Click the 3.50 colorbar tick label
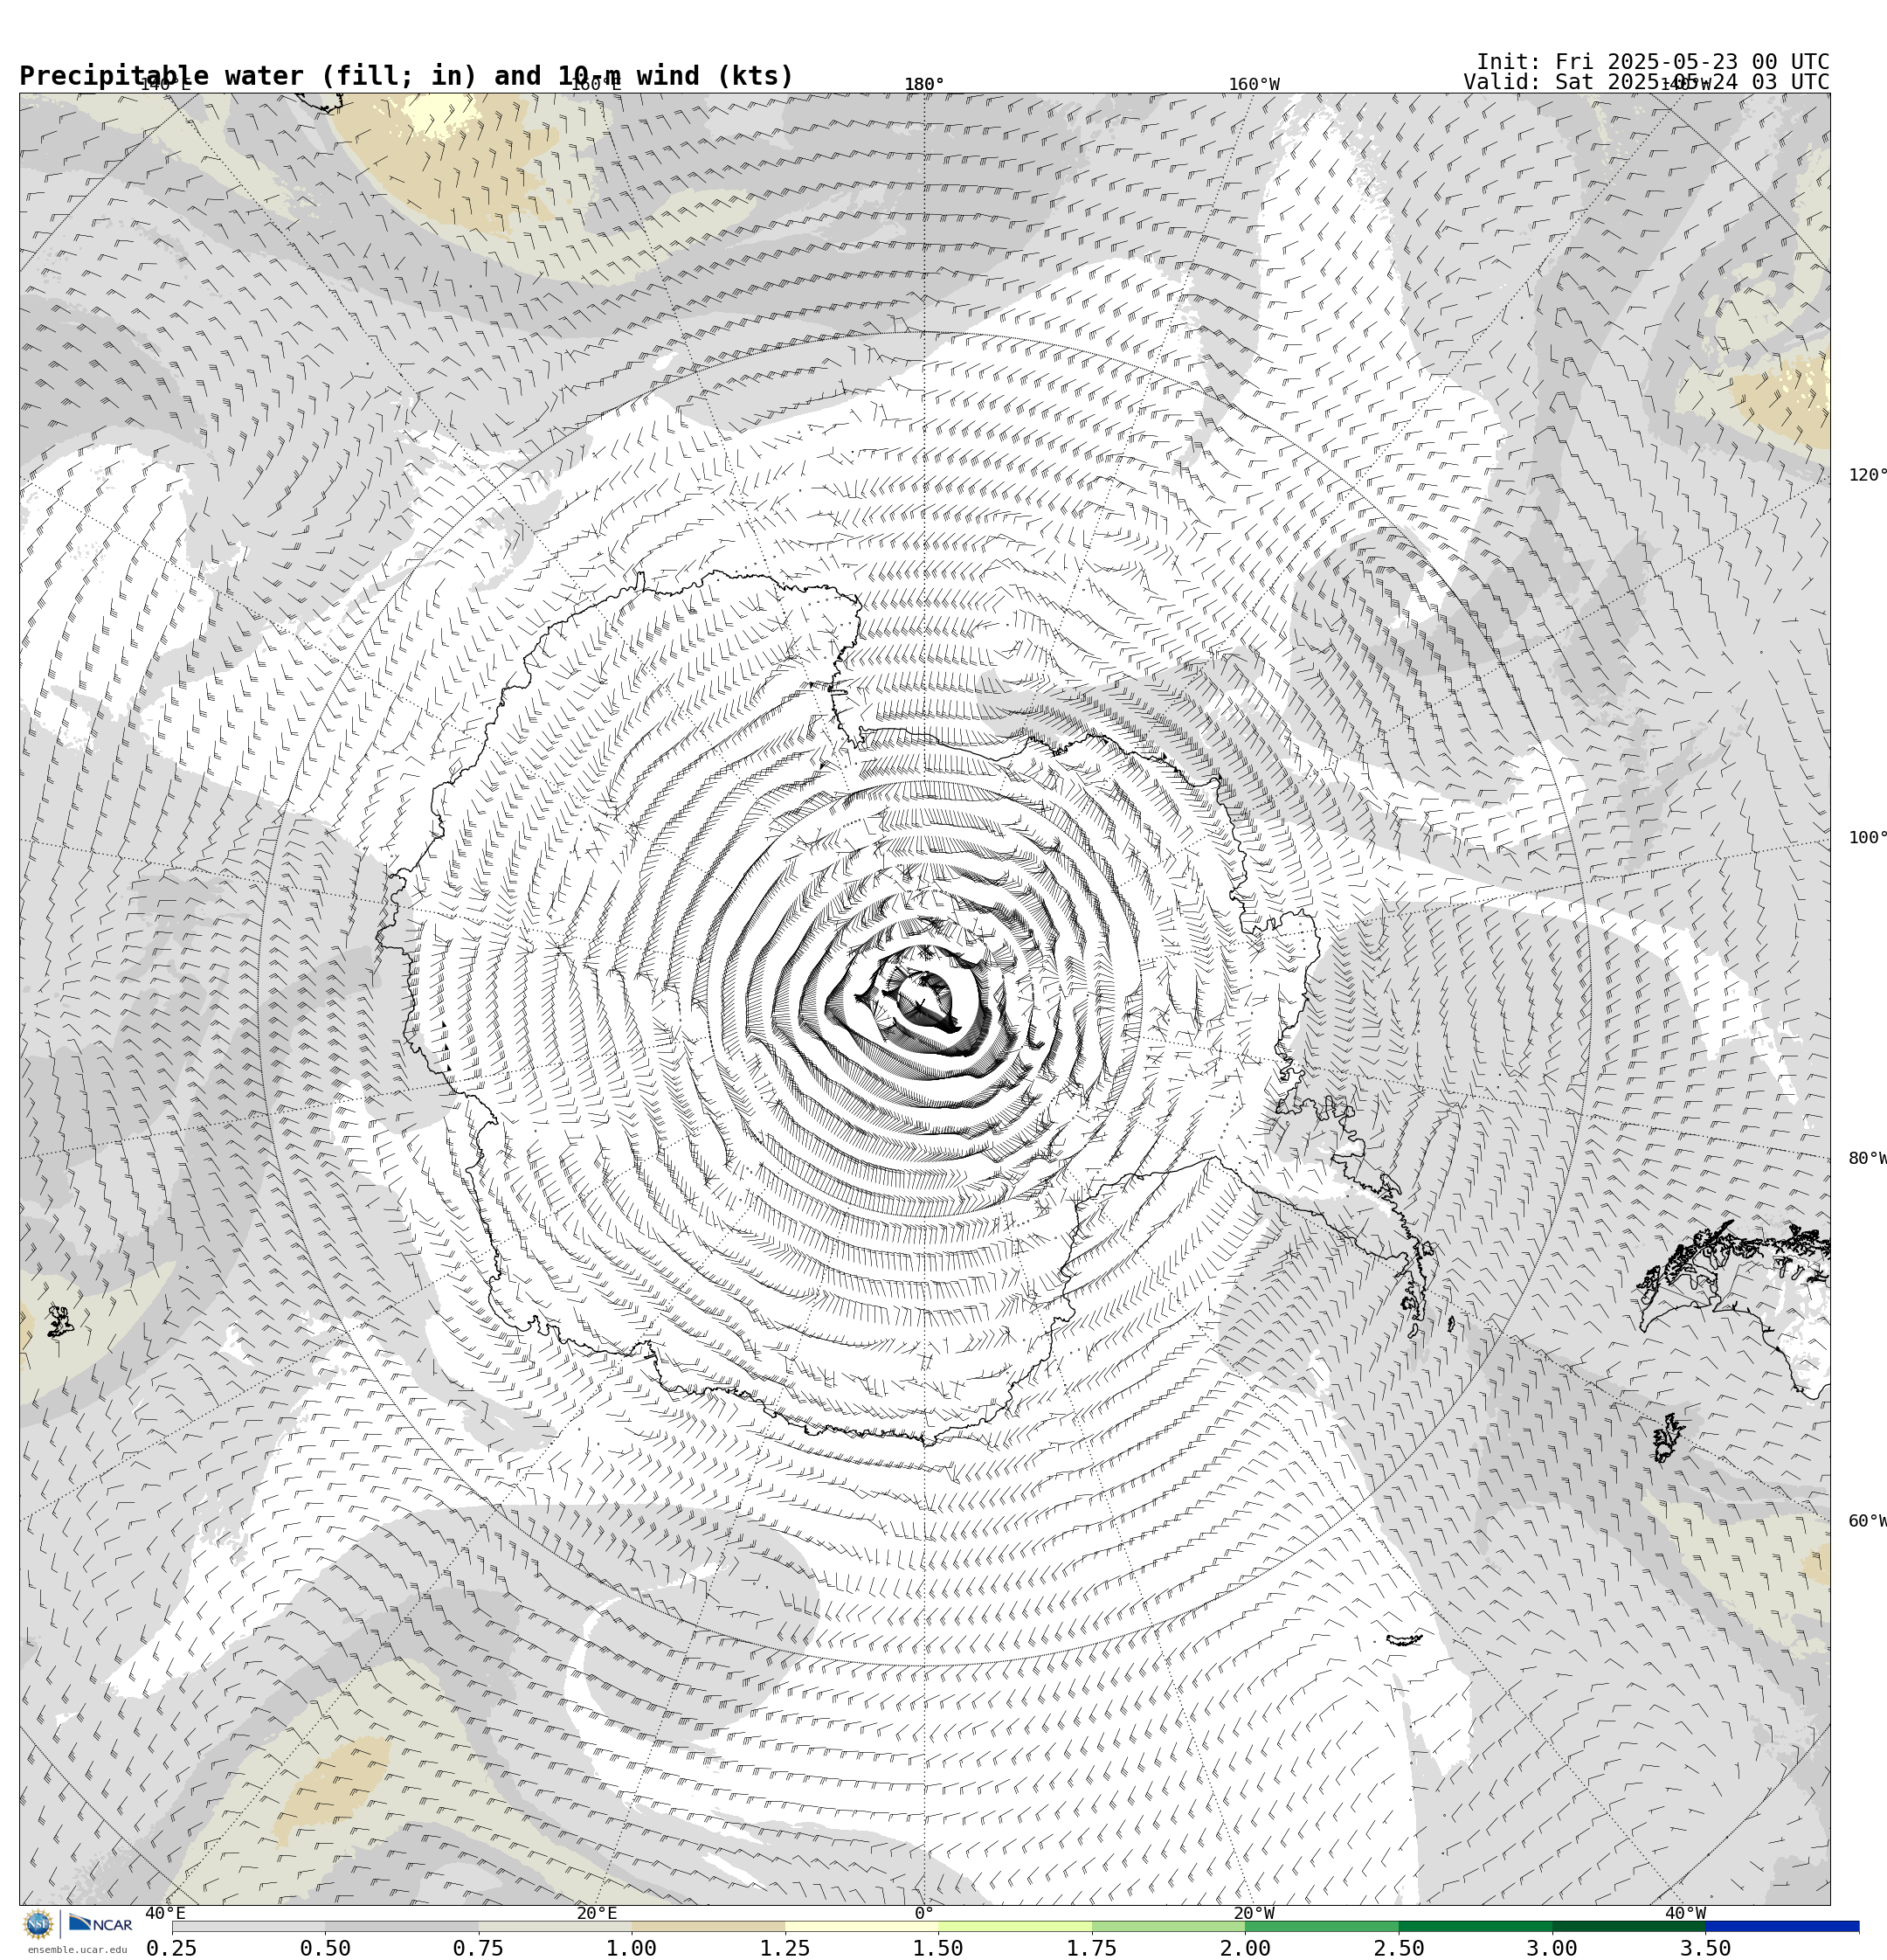This screenshot has height=1960, width=1887. [x=1705, y=1948]
